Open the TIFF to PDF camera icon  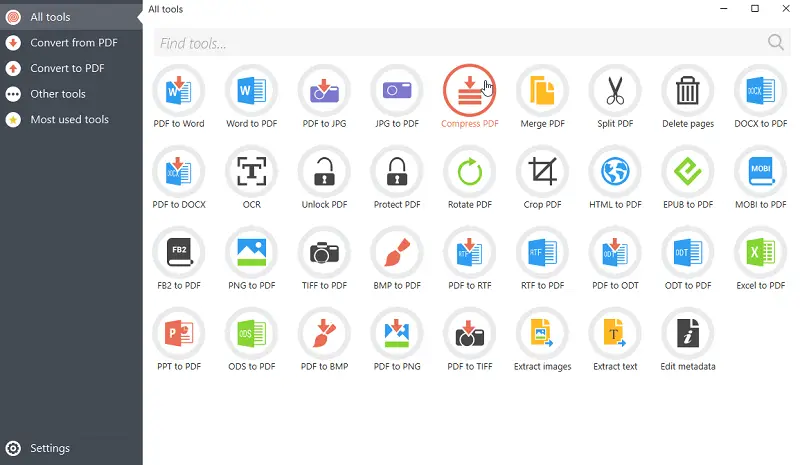tap(324, 253)
